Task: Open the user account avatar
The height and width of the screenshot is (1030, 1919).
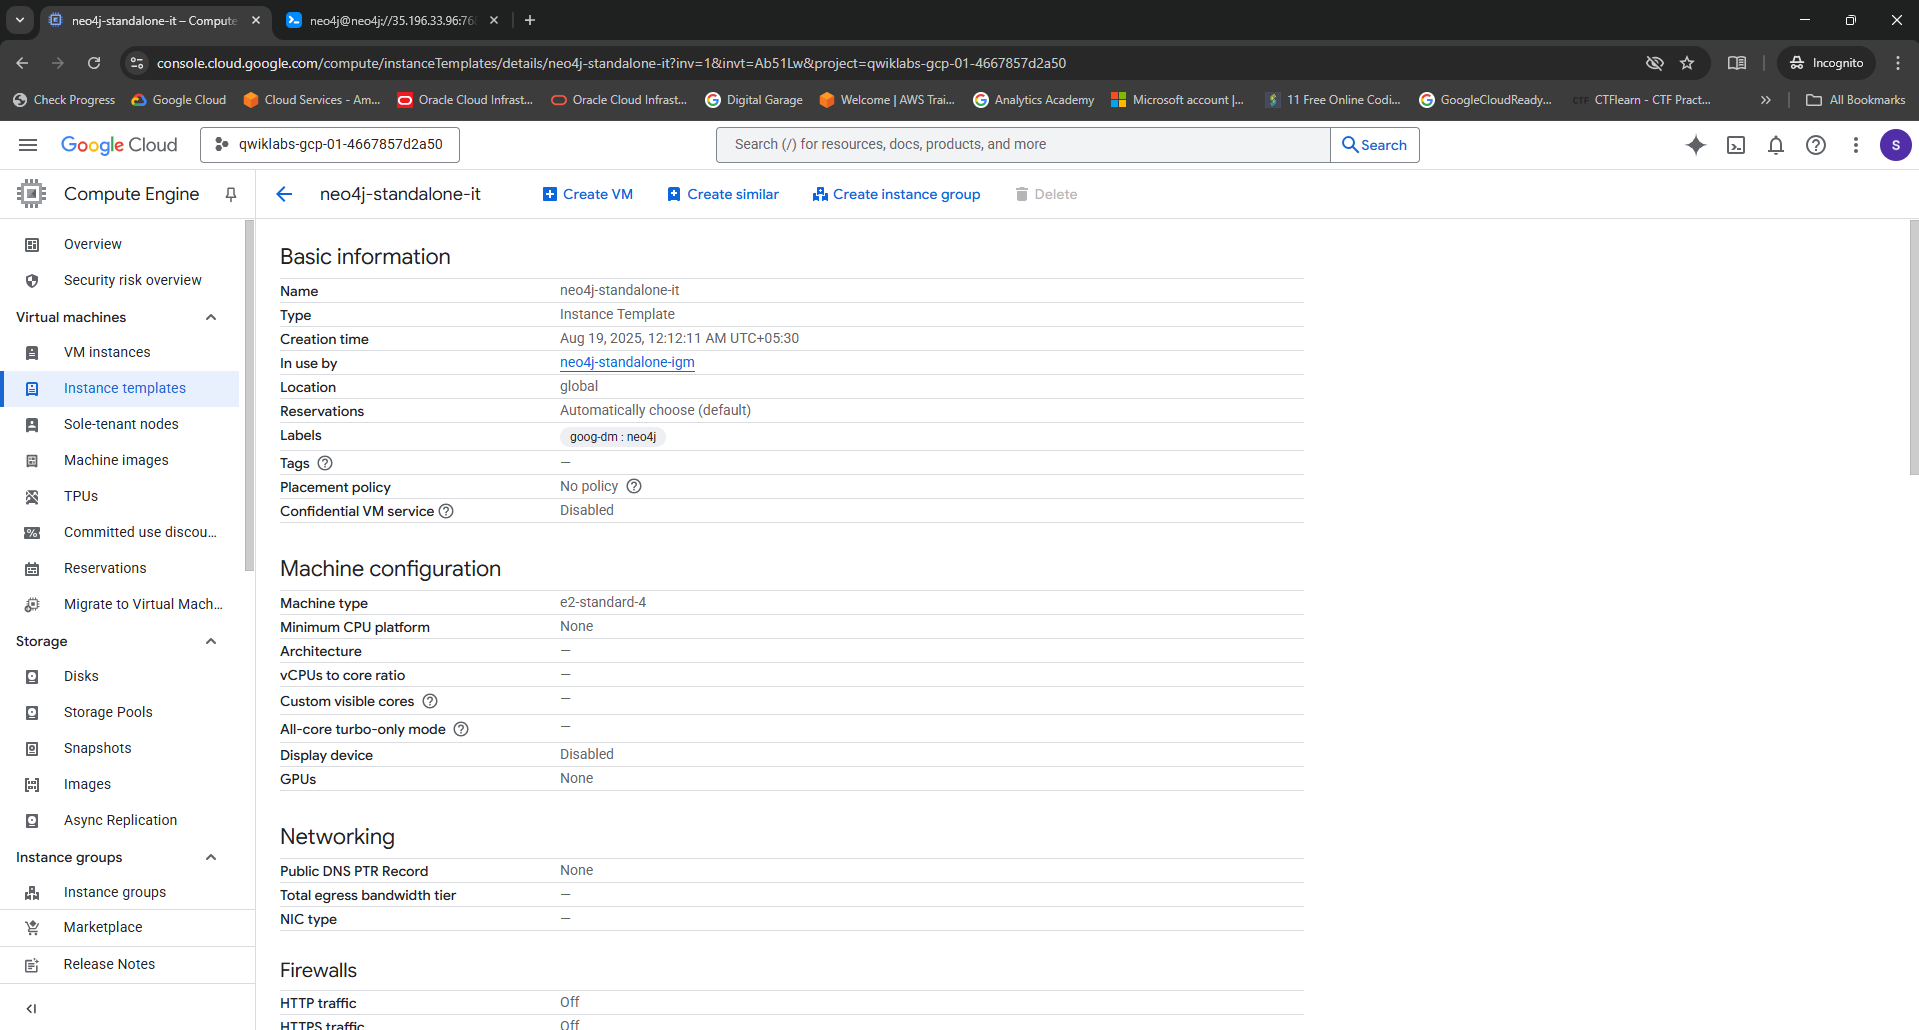Action: [x=1895, y=145]
